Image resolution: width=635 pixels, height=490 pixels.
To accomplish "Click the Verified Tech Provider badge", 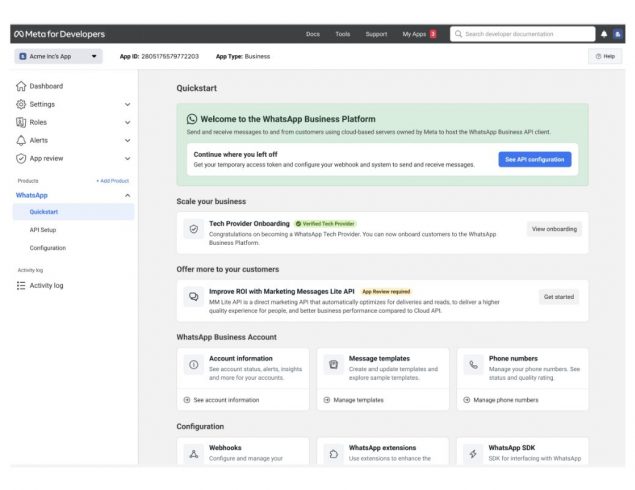I will pos(325,224).
